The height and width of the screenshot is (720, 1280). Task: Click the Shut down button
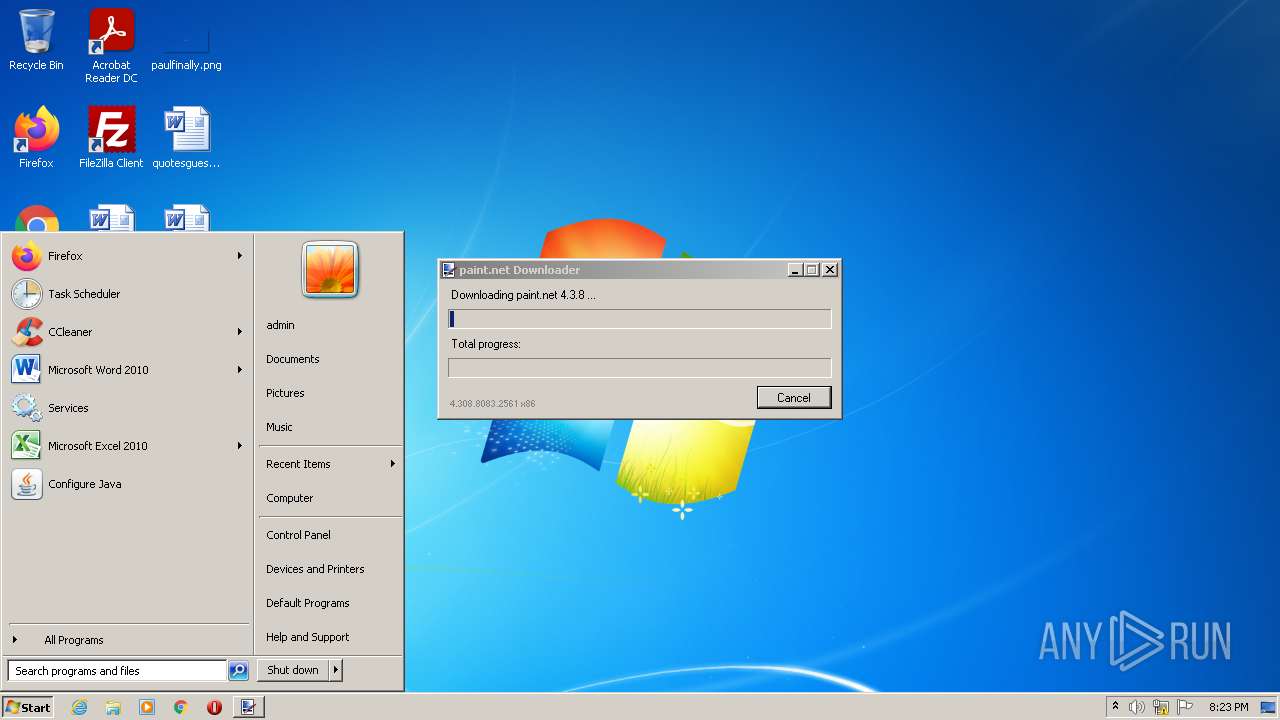click(293, 670)
